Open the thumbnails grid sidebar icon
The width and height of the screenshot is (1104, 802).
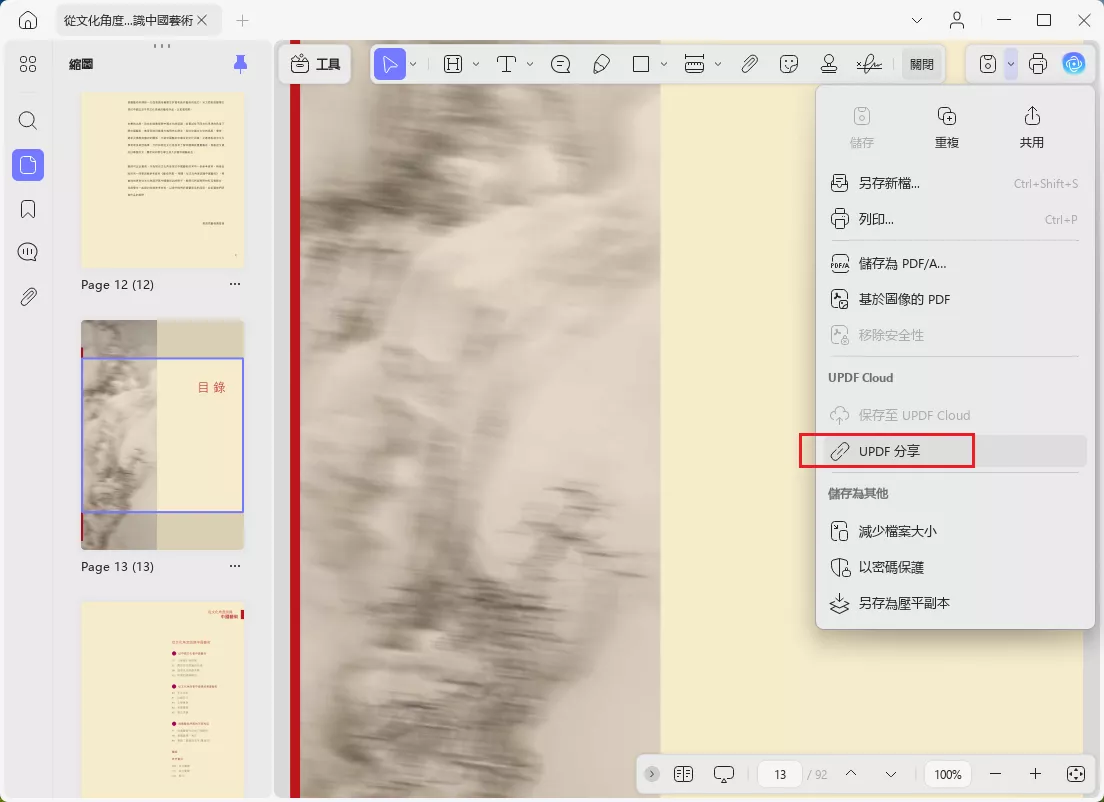tap(28, 65)
